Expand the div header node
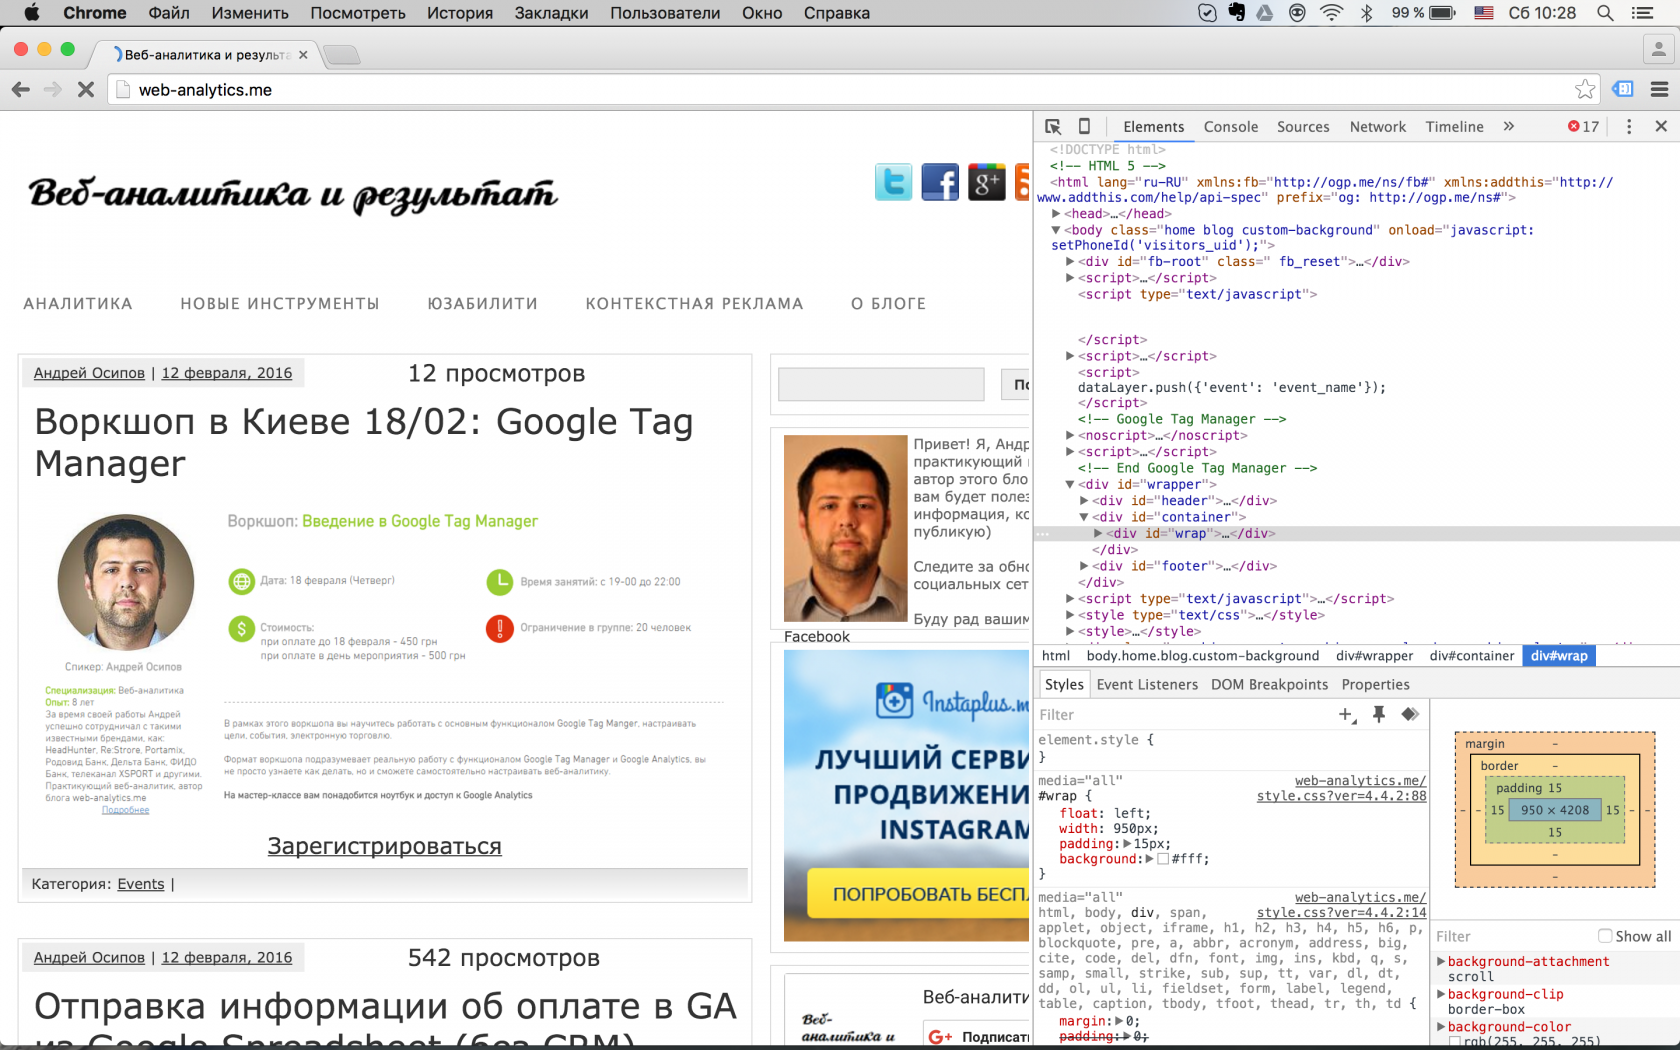Viewport: 1680px width, 1050px height. (1084, 501)
